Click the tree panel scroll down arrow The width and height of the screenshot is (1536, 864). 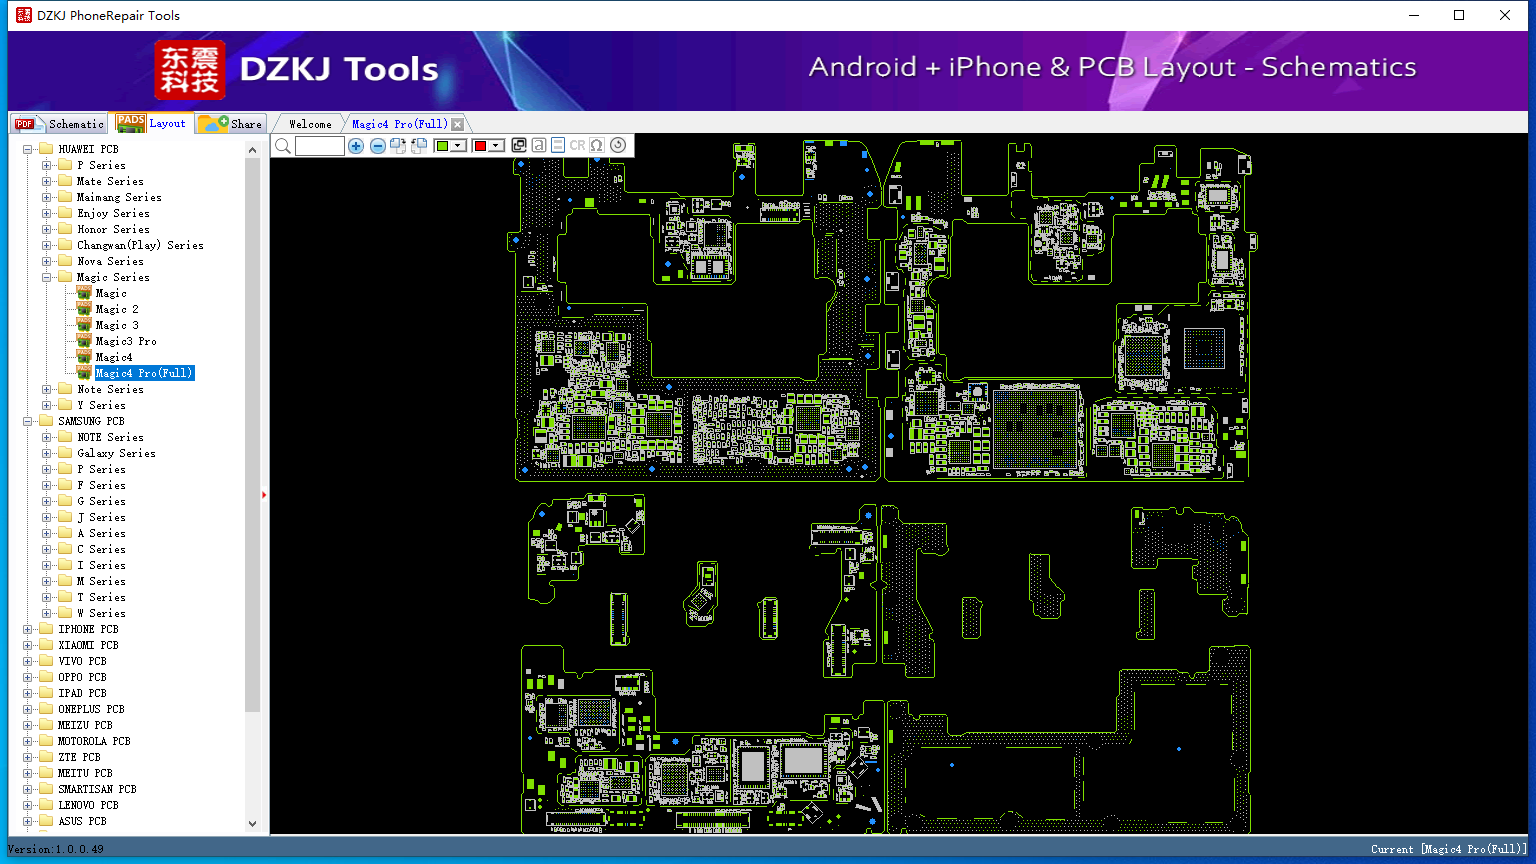[252, 823]
